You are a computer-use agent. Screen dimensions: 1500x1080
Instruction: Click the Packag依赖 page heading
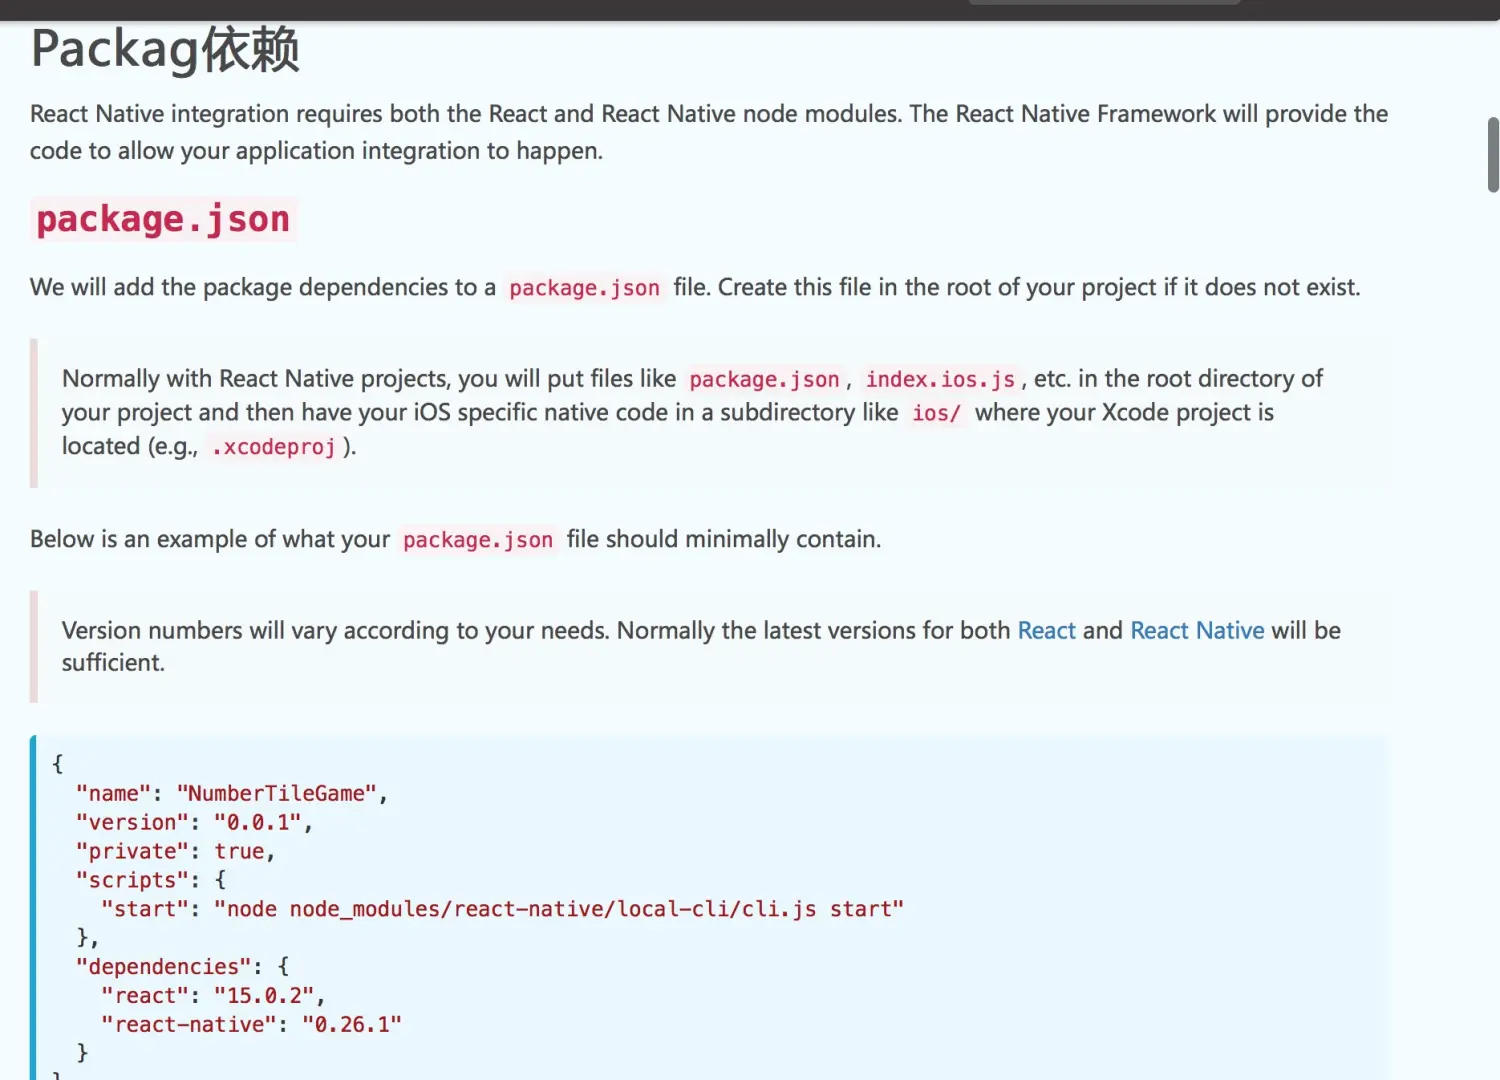click(165, 50)
